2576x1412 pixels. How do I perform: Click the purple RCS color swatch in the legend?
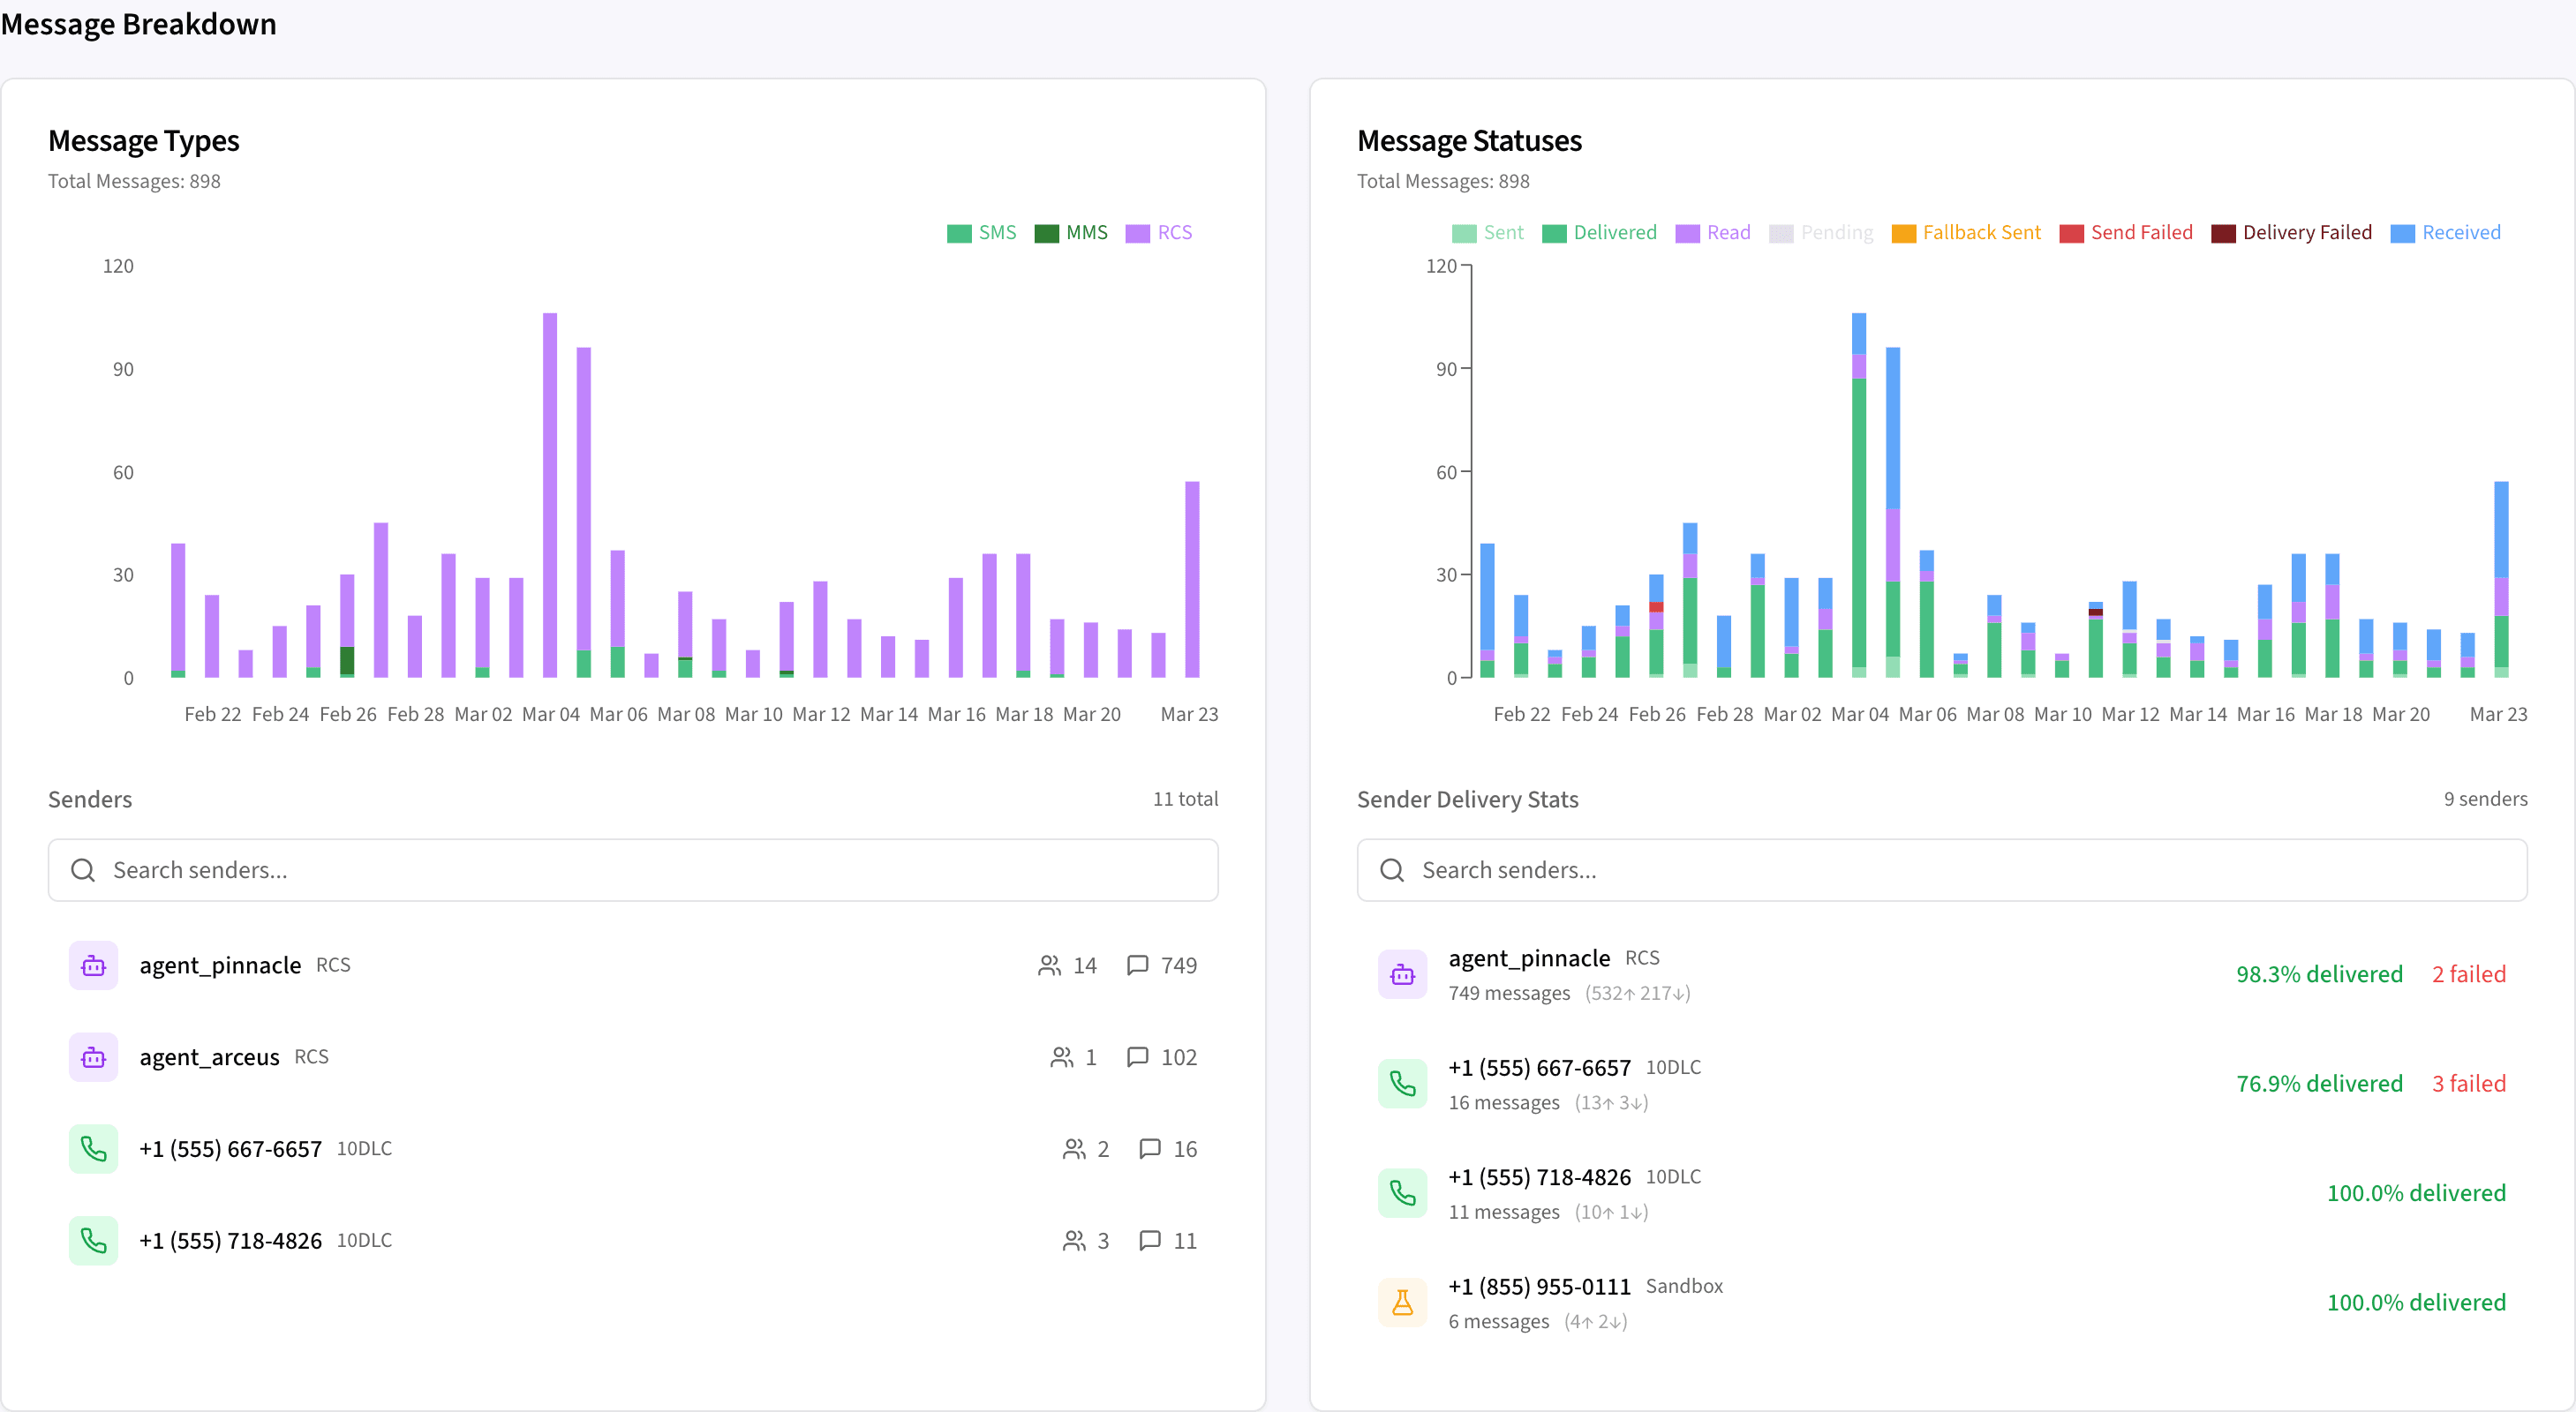[1137, 232]
